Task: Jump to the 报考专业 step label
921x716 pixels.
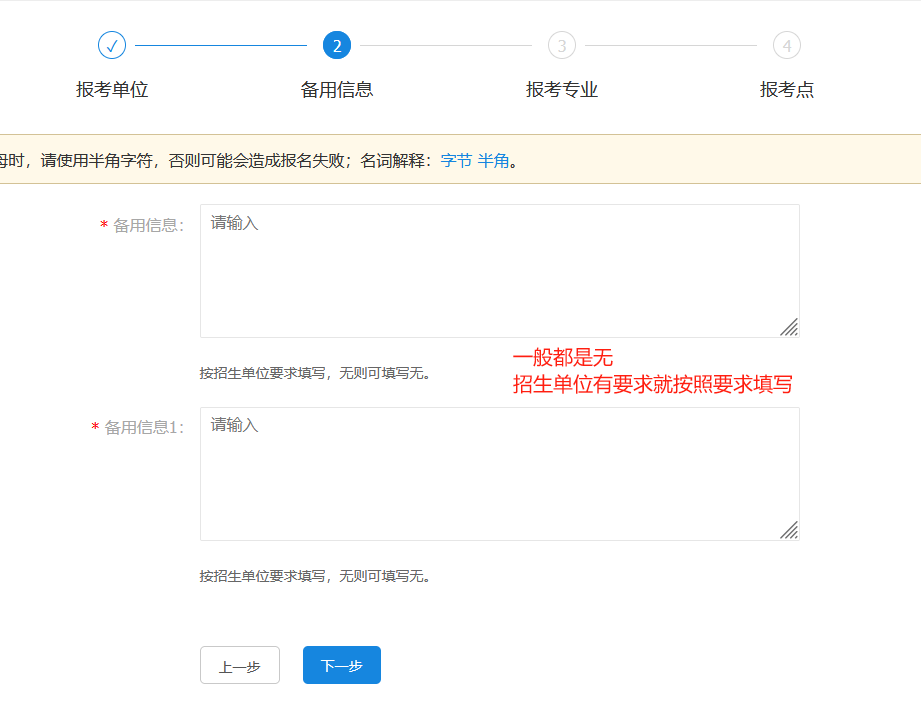Action: (562, 90)
